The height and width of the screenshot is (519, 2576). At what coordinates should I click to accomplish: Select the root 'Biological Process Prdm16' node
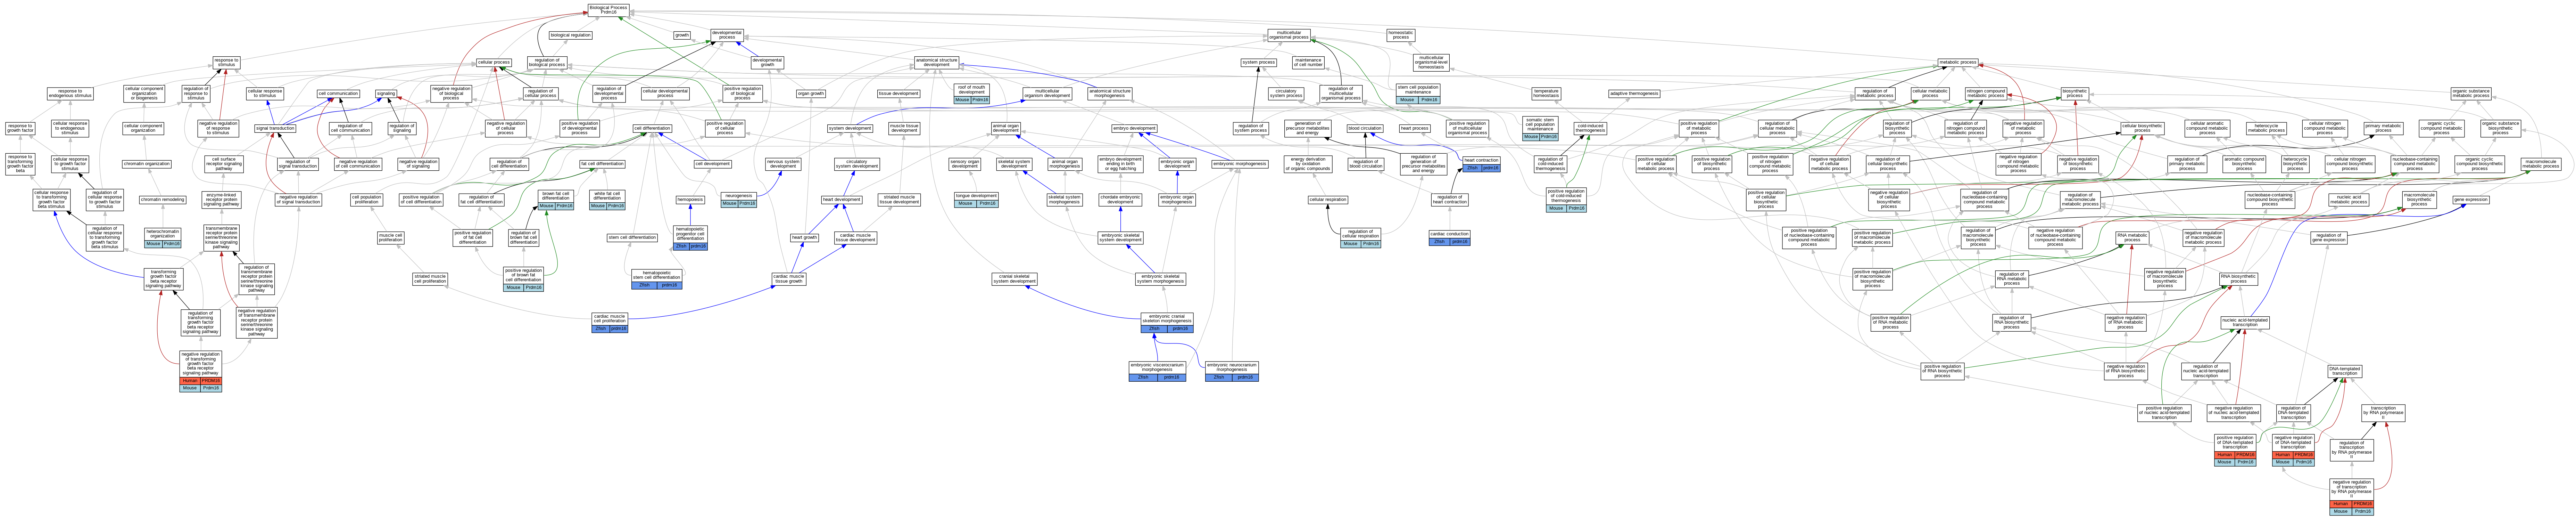(609, 10)
